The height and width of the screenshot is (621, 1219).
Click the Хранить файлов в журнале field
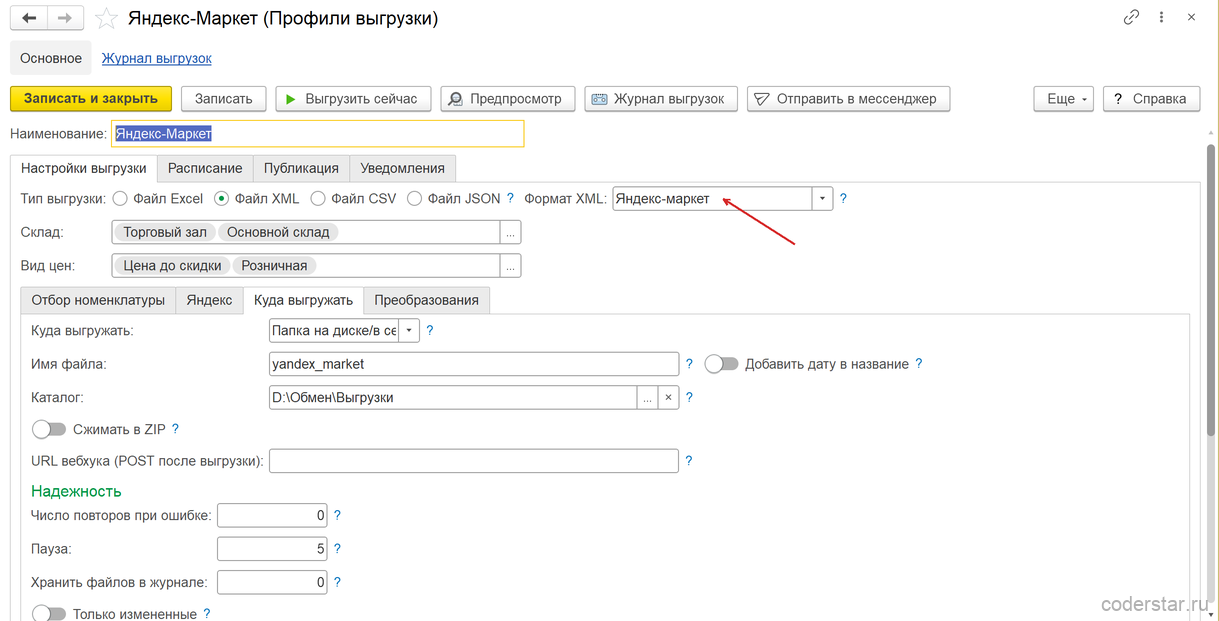pyautogui.click(x=272, y=582)
